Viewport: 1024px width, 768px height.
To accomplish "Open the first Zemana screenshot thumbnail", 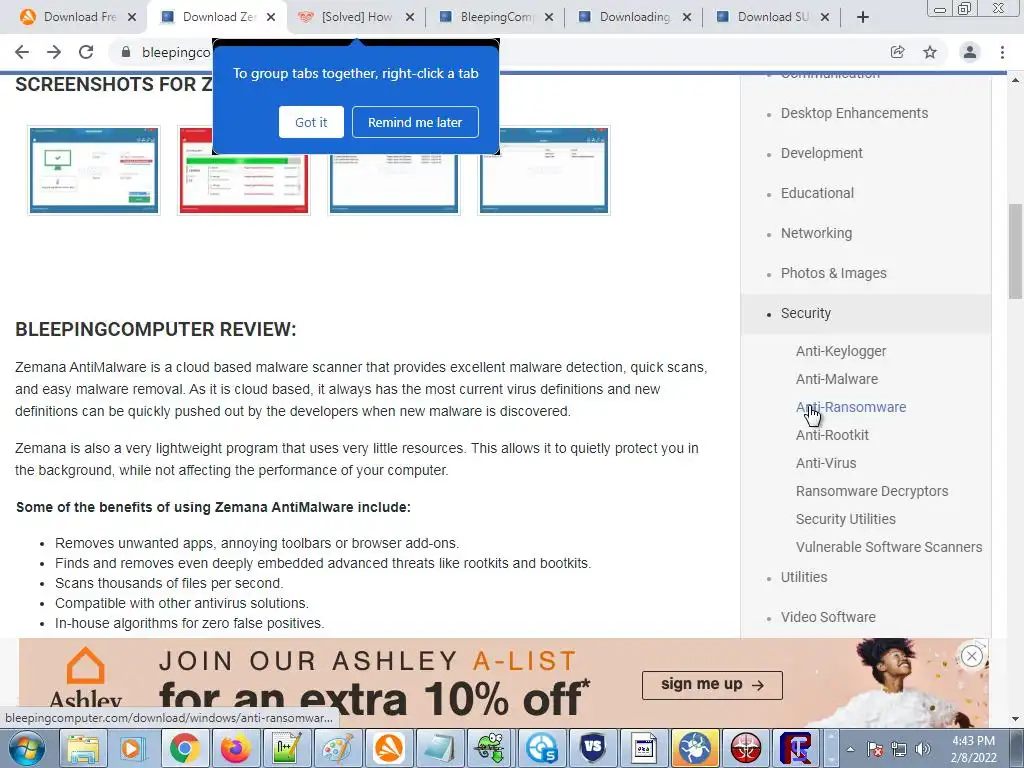I will coord(93,170).
